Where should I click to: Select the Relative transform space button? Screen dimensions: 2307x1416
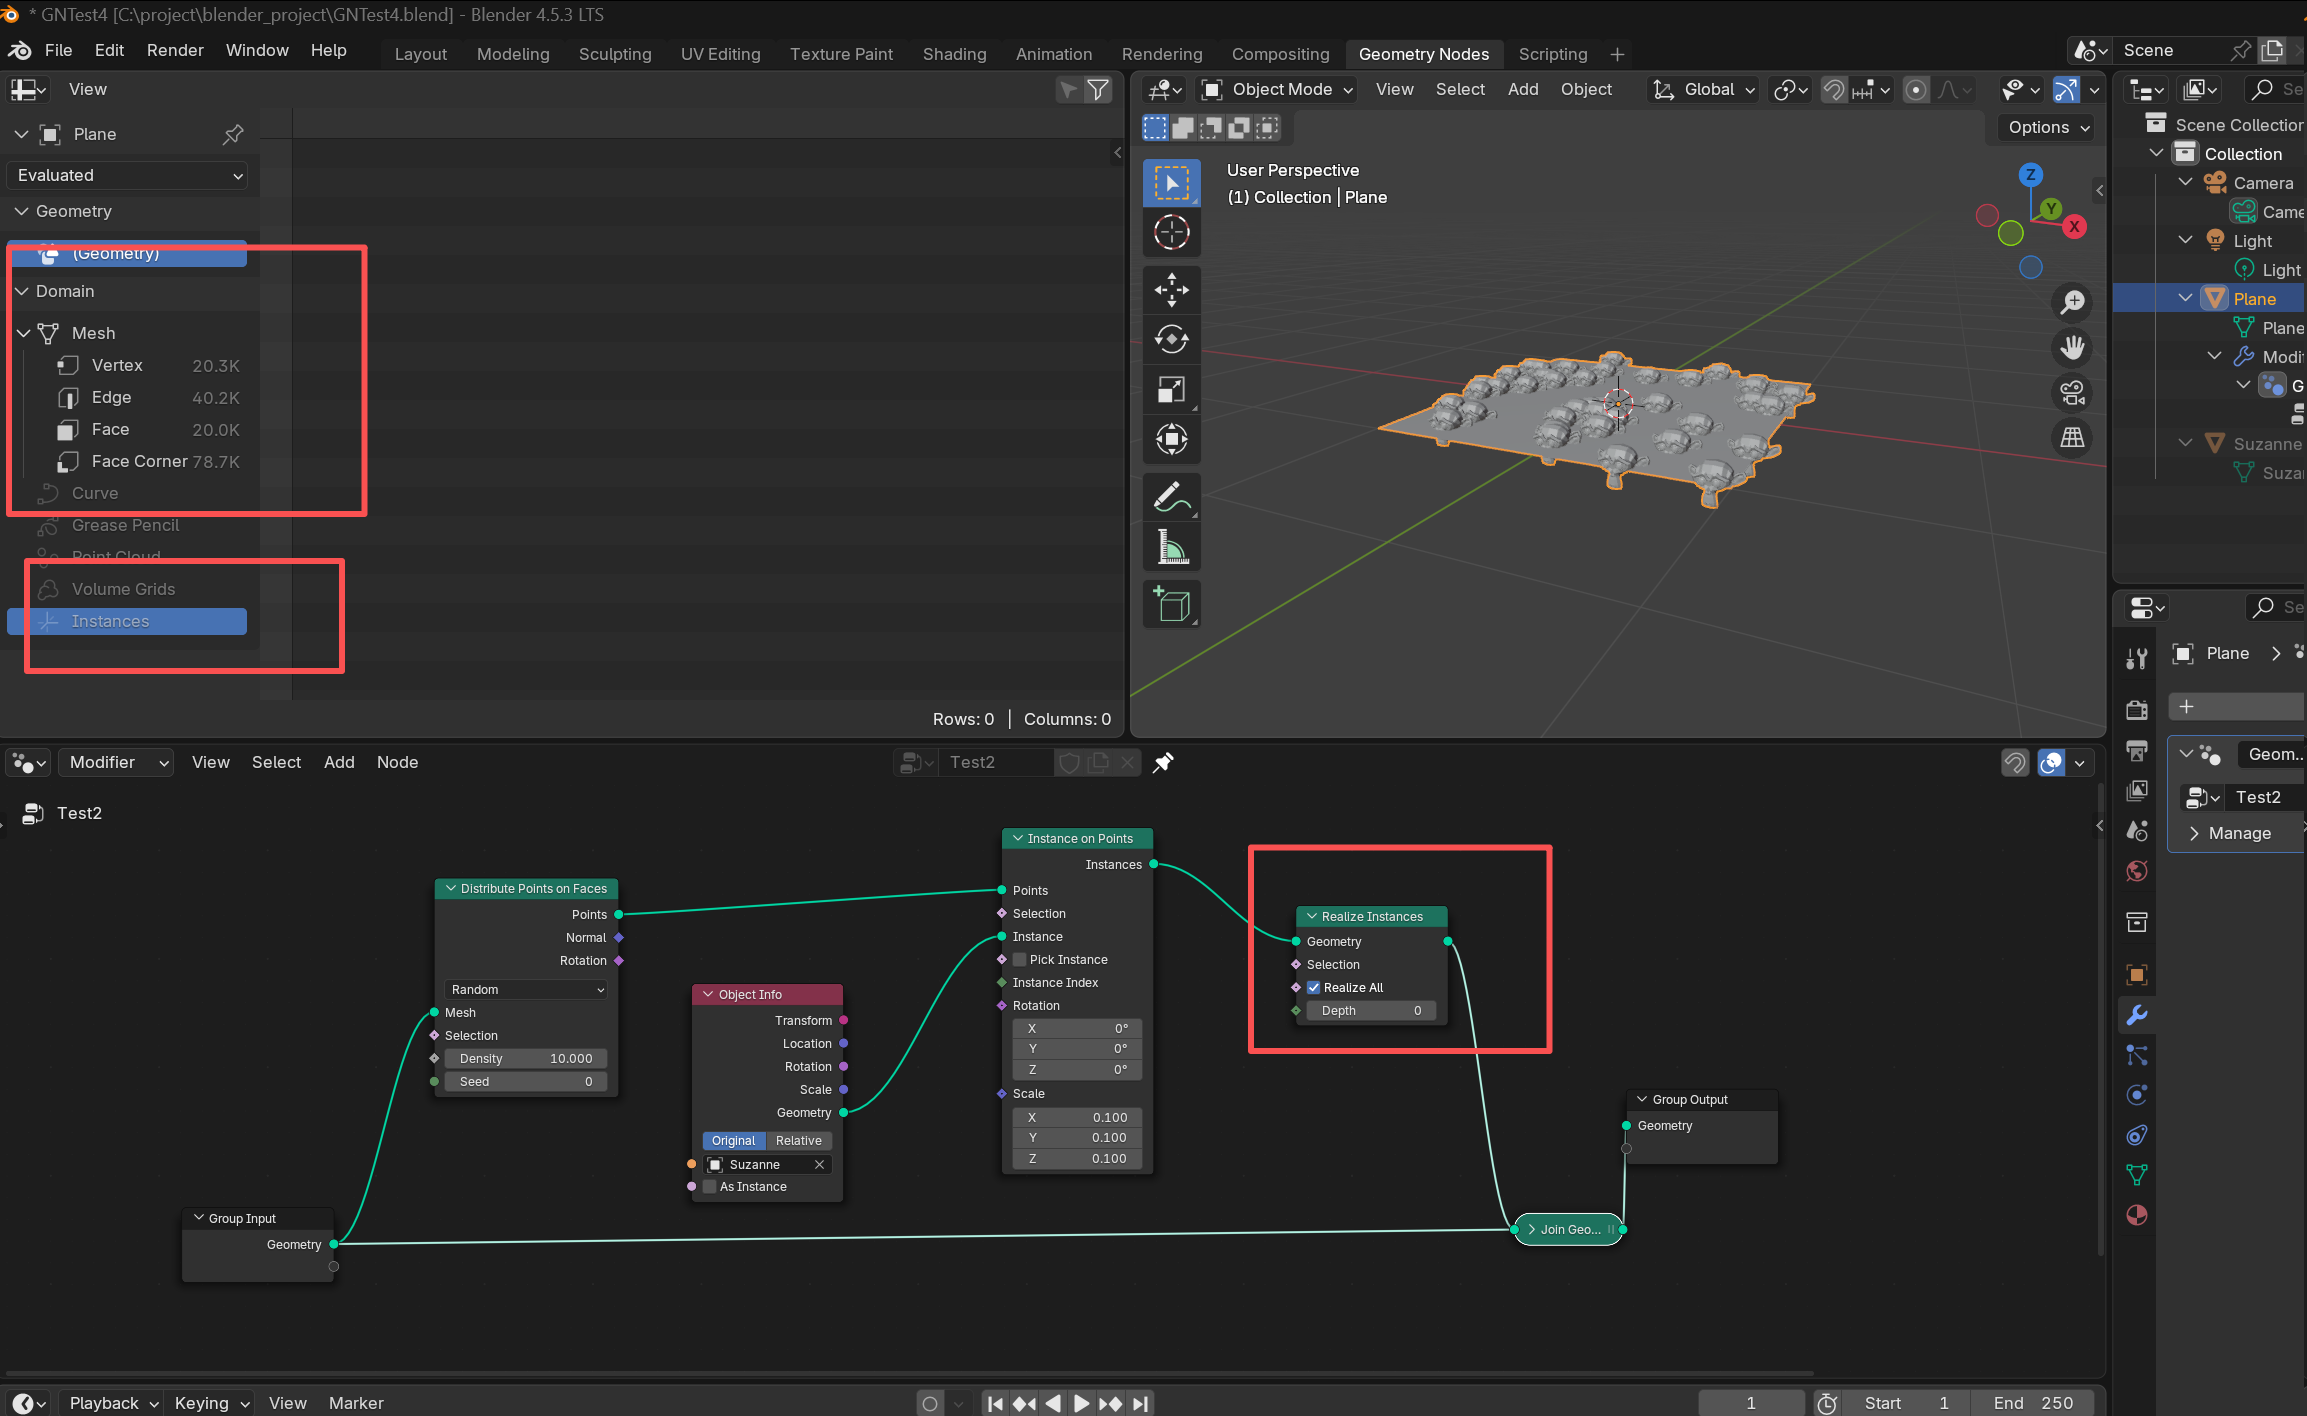click(798, 1141)
